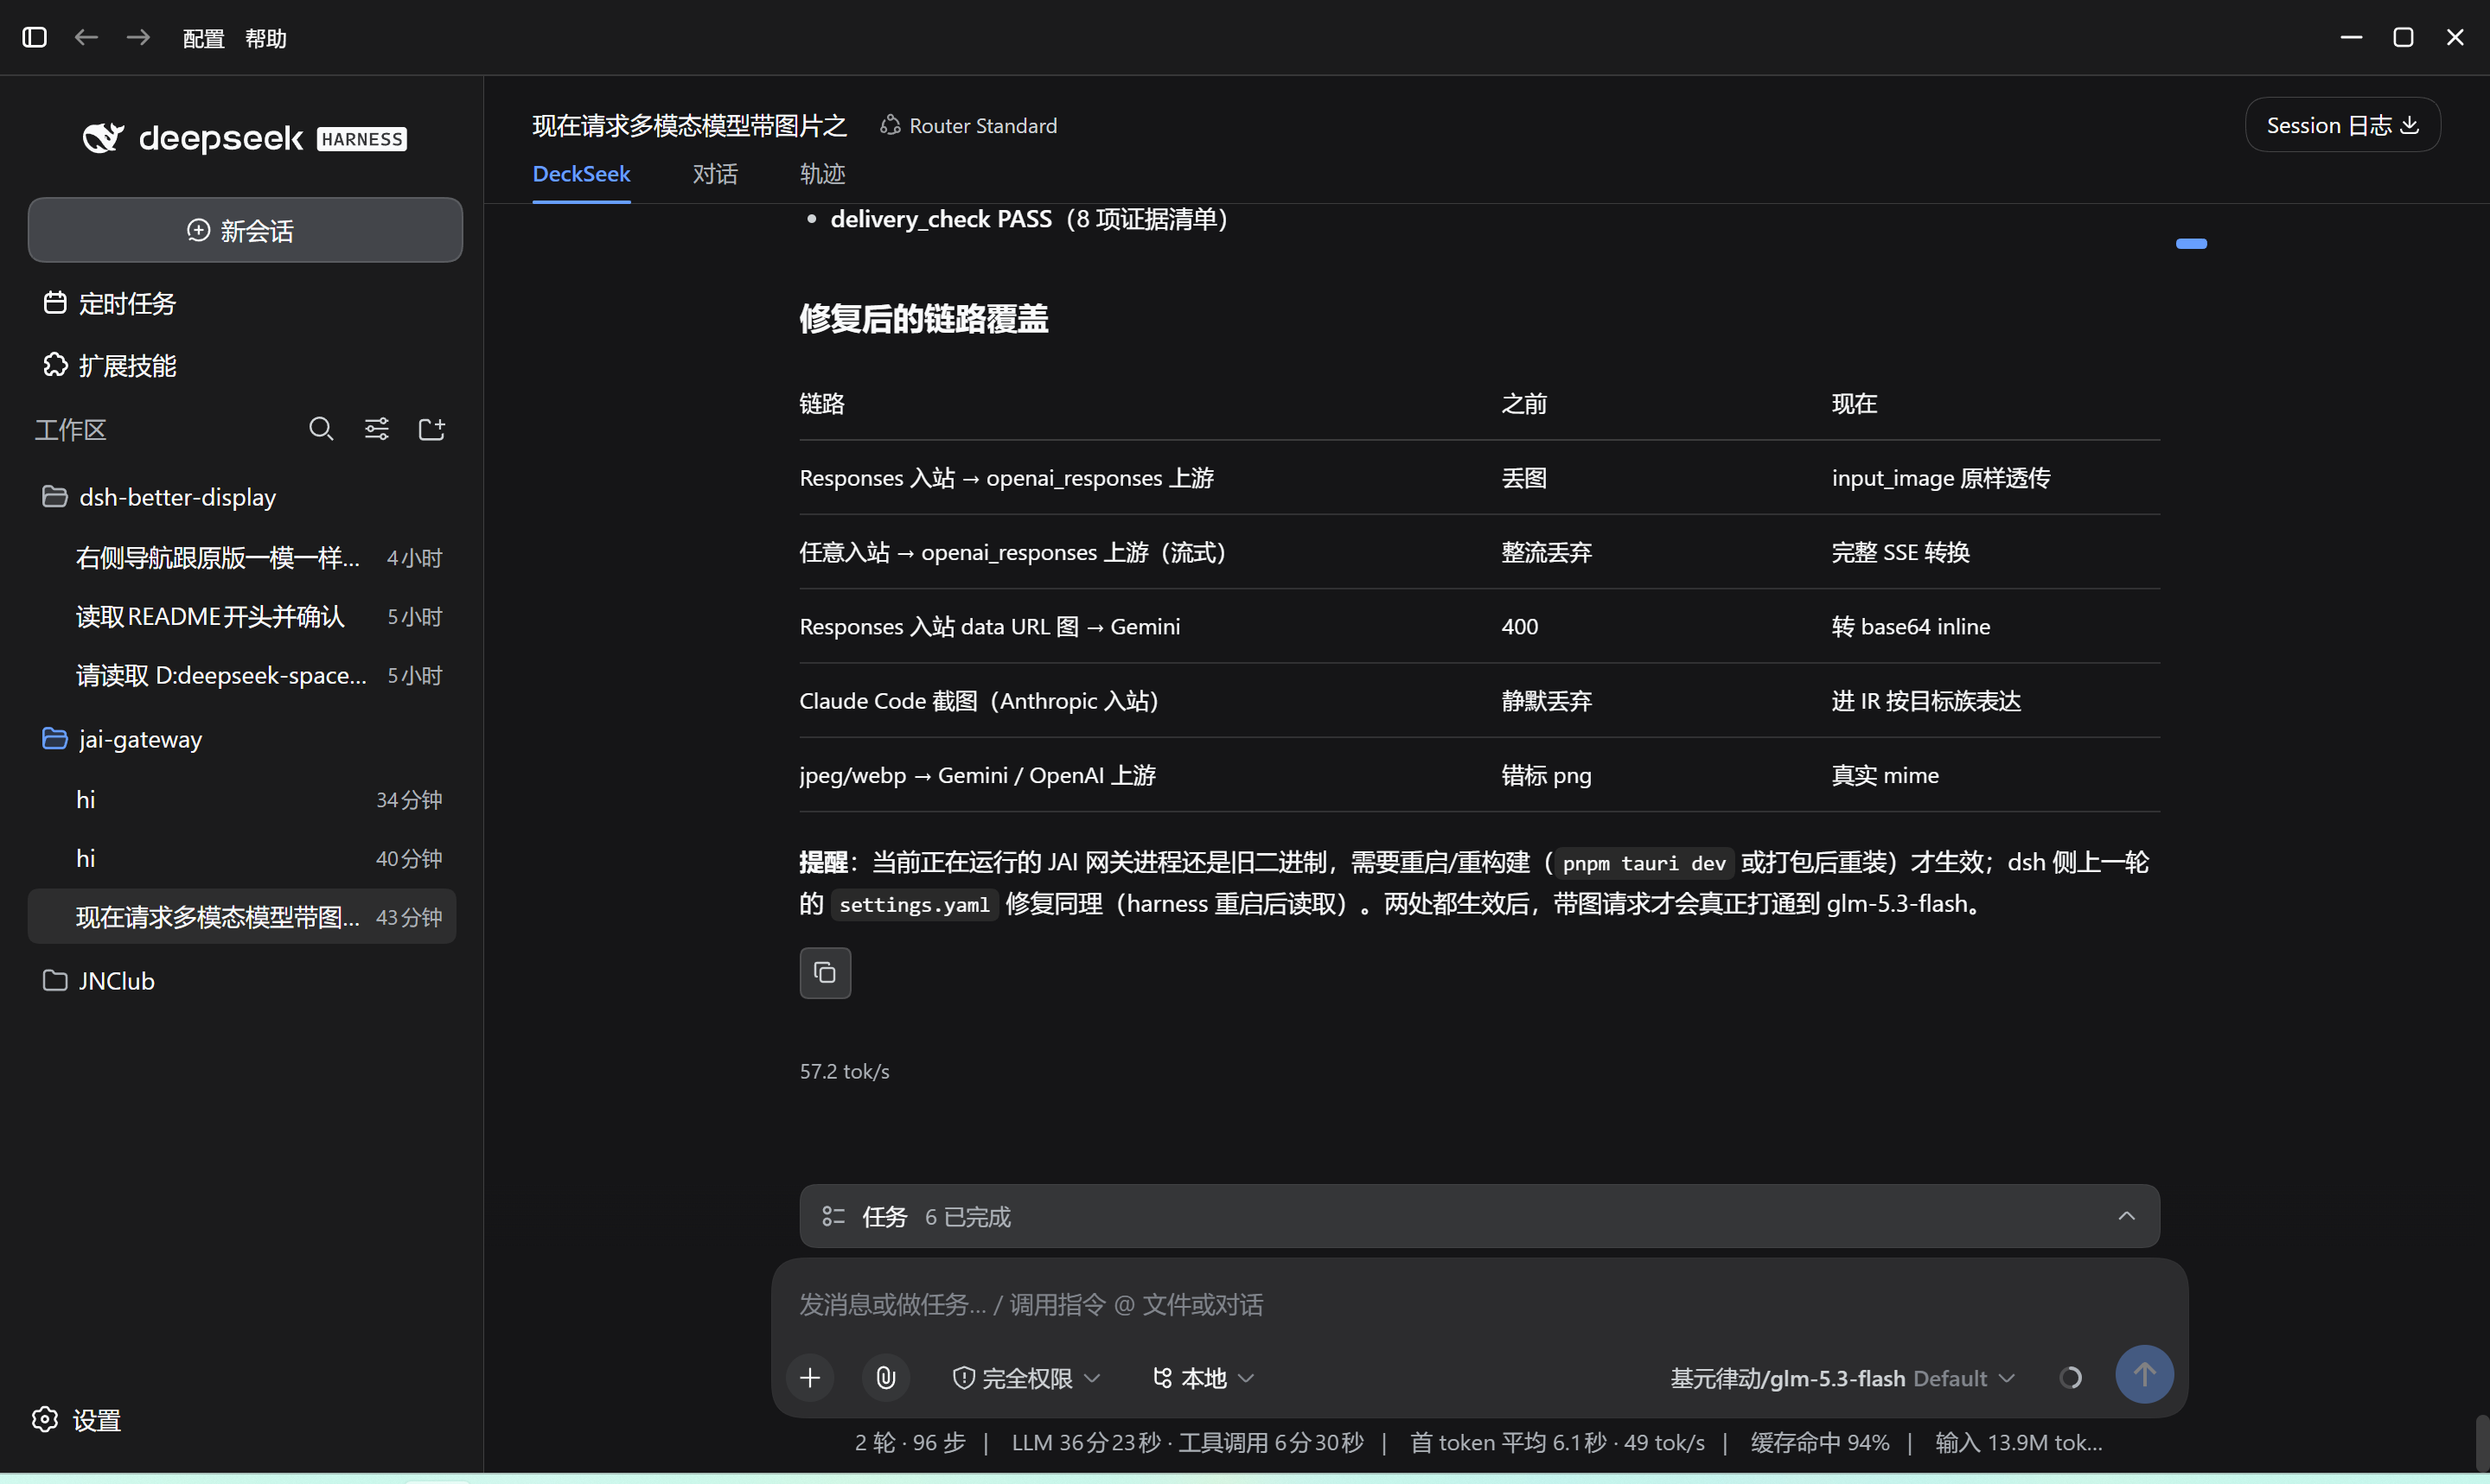
Task: Go forward with the right arrow
Action: (139, 37)
